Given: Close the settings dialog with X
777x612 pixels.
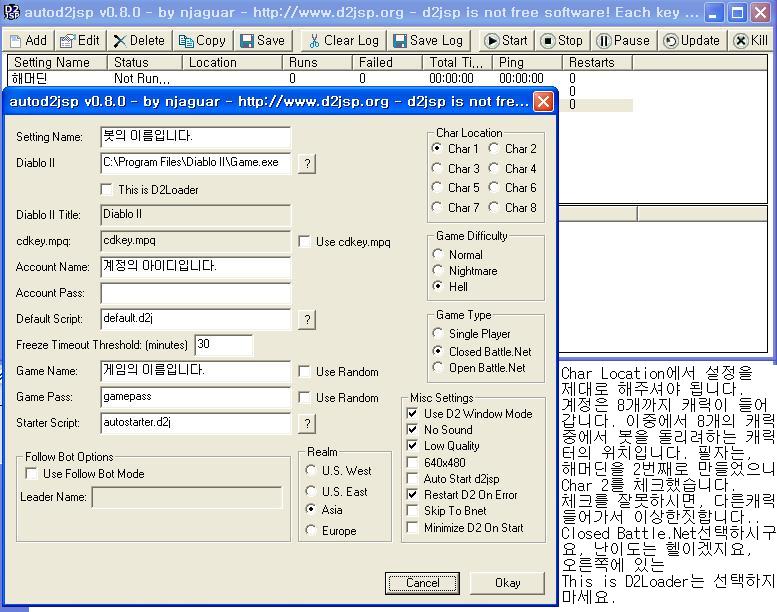Looking at the screenshot, I should tap(543, 101).
